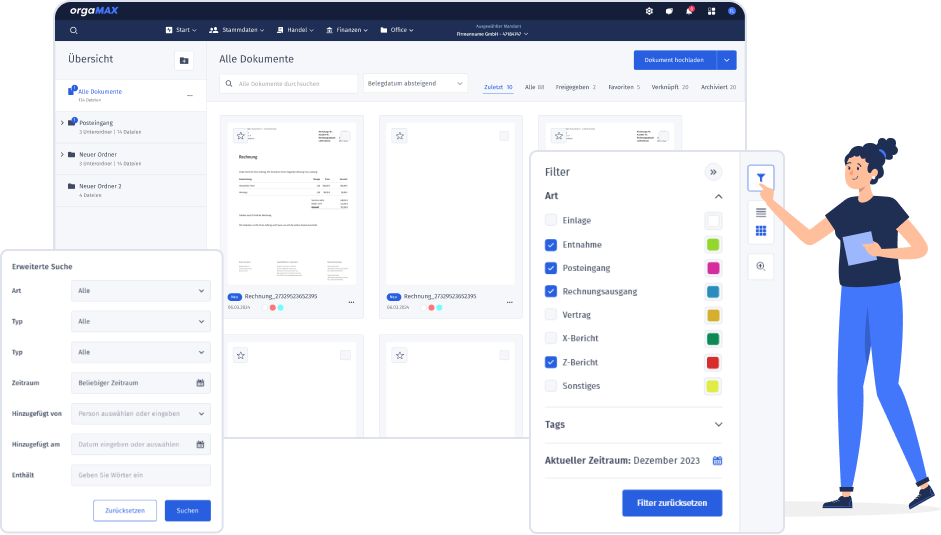The width and height of the screenshot is (941, 535).
Task: Uncheck the Z-Bericht filter checkbox
Action: (x=550, y=362)
